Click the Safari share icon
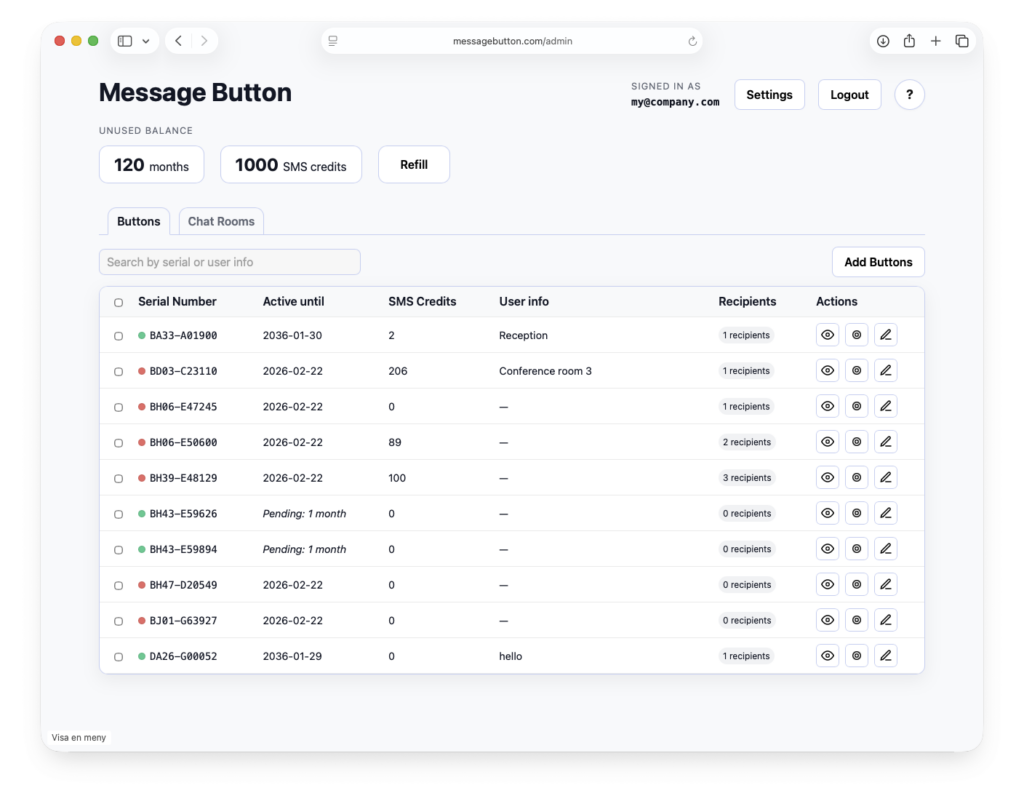 909,41
